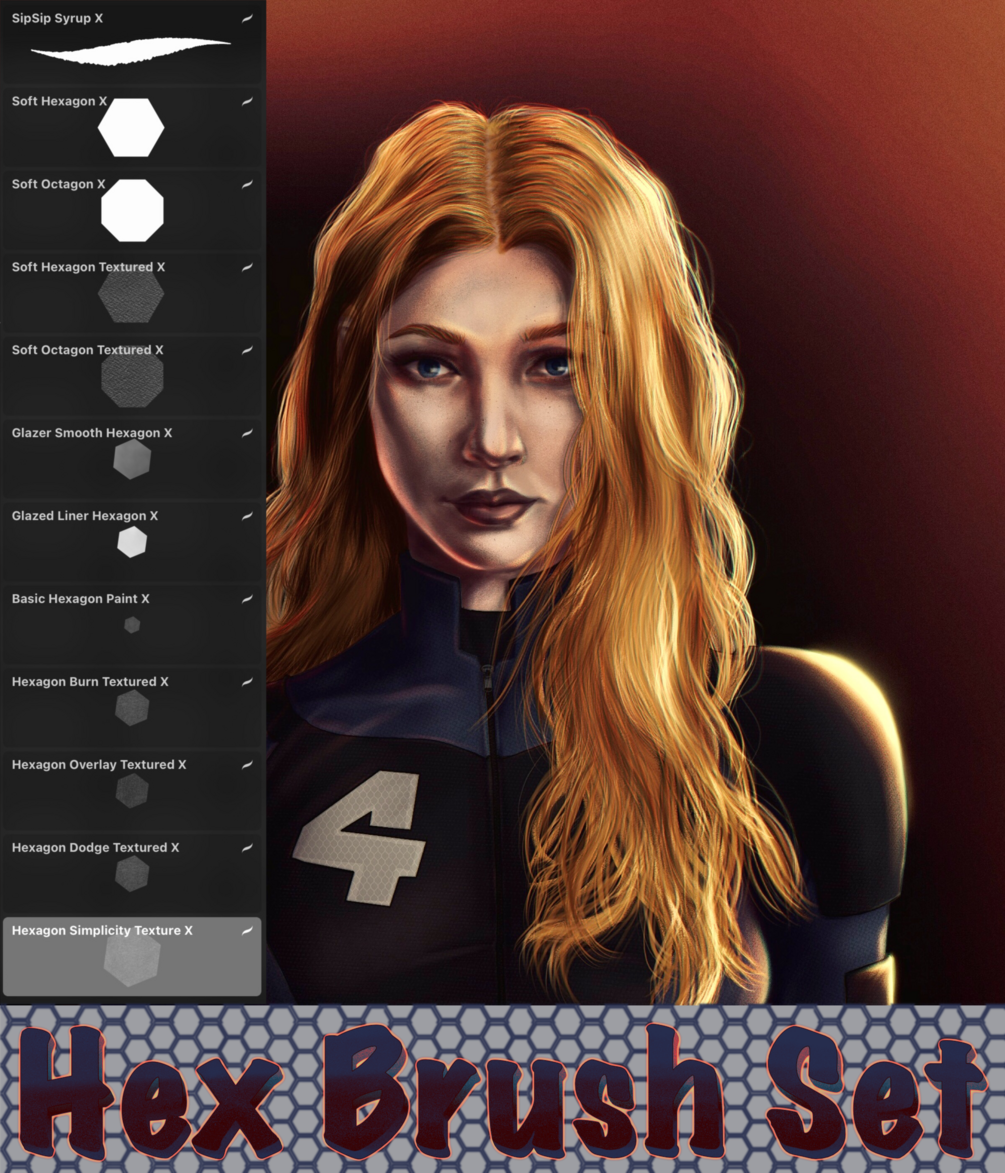
Task: Select the Soft Hexagon X brush
Action: click(x=132, y=126)
